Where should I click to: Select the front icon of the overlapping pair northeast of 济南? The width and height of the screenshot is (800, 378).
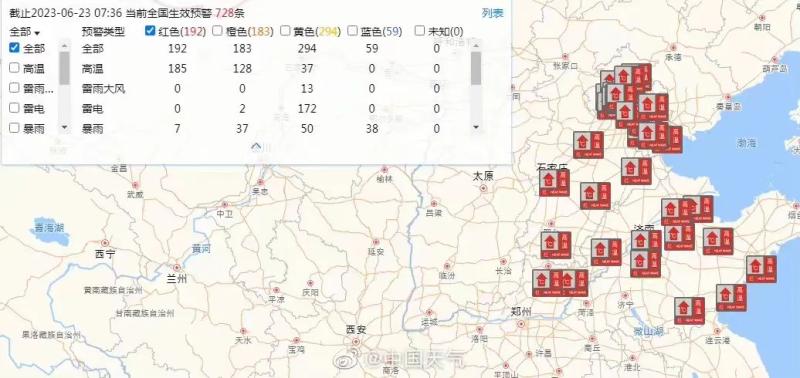(x=677, y=212)
